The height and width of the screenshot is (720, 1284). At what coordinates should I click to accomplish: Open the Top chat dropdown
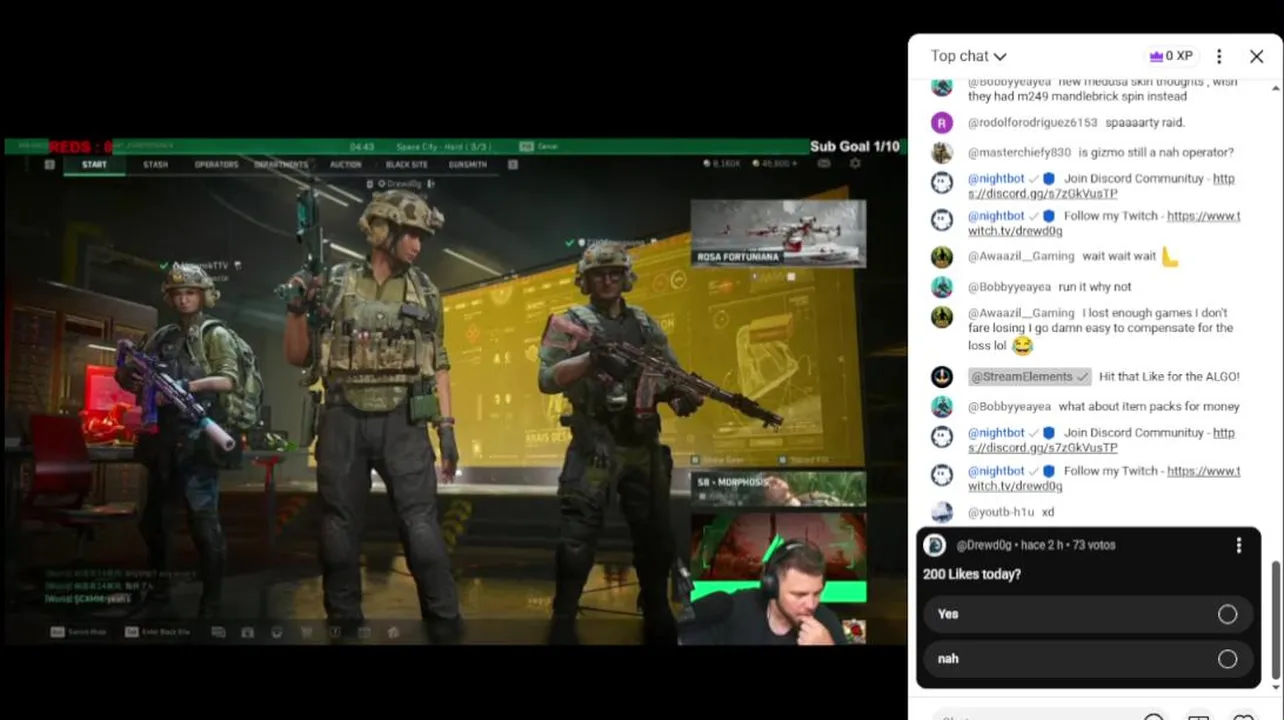pyautogui.click(x=968, y=56)
